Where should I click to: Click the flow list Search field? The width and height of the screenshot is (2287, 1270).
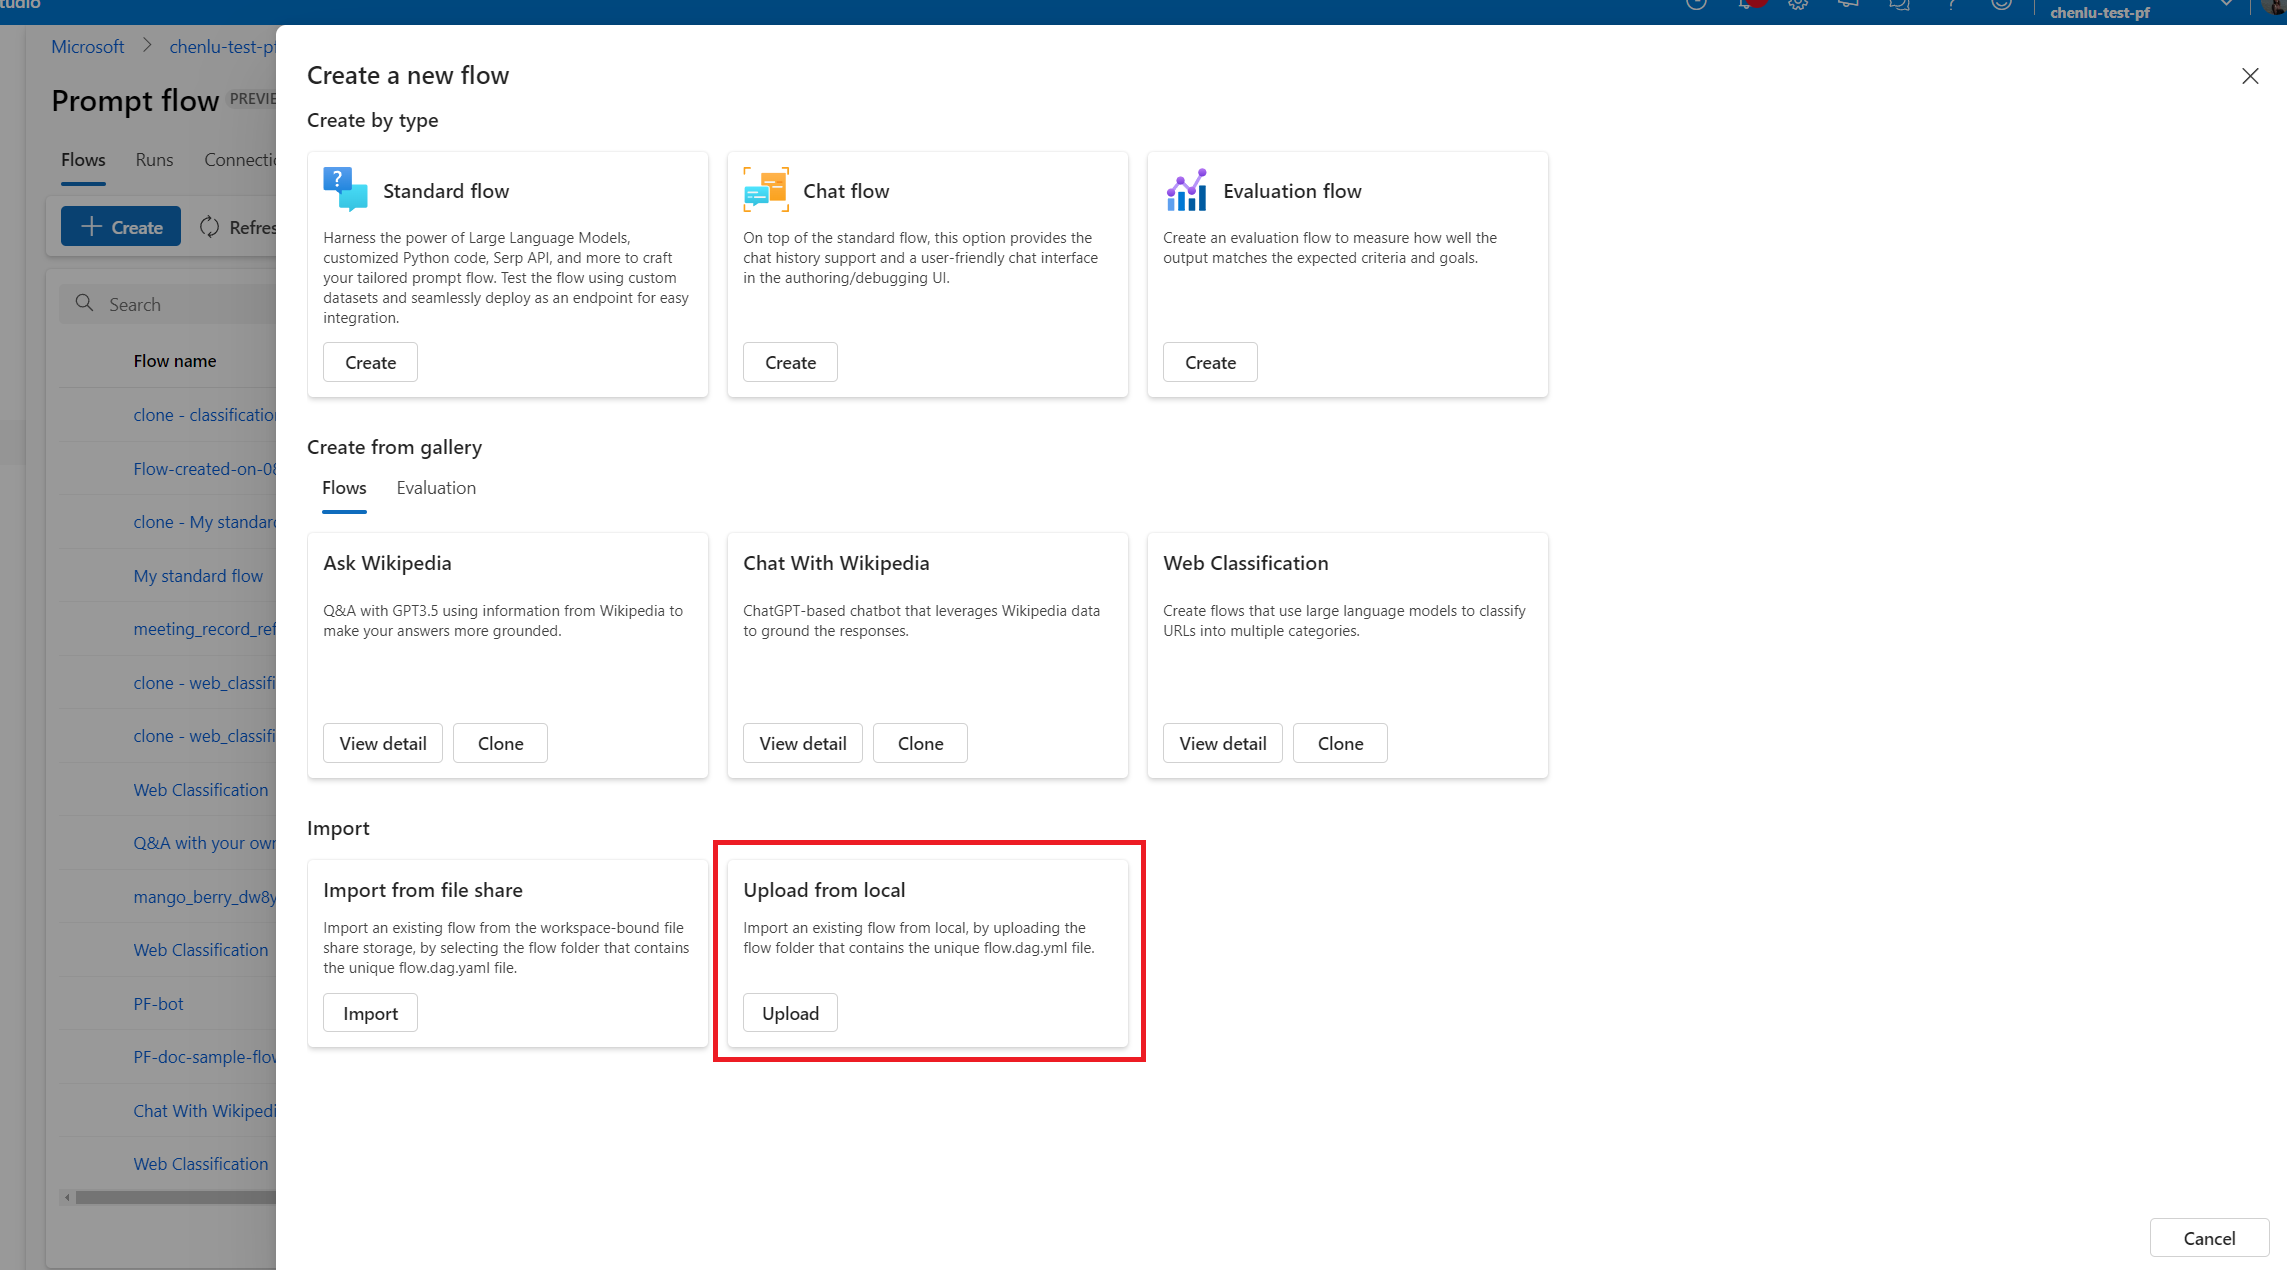point(180,304)
